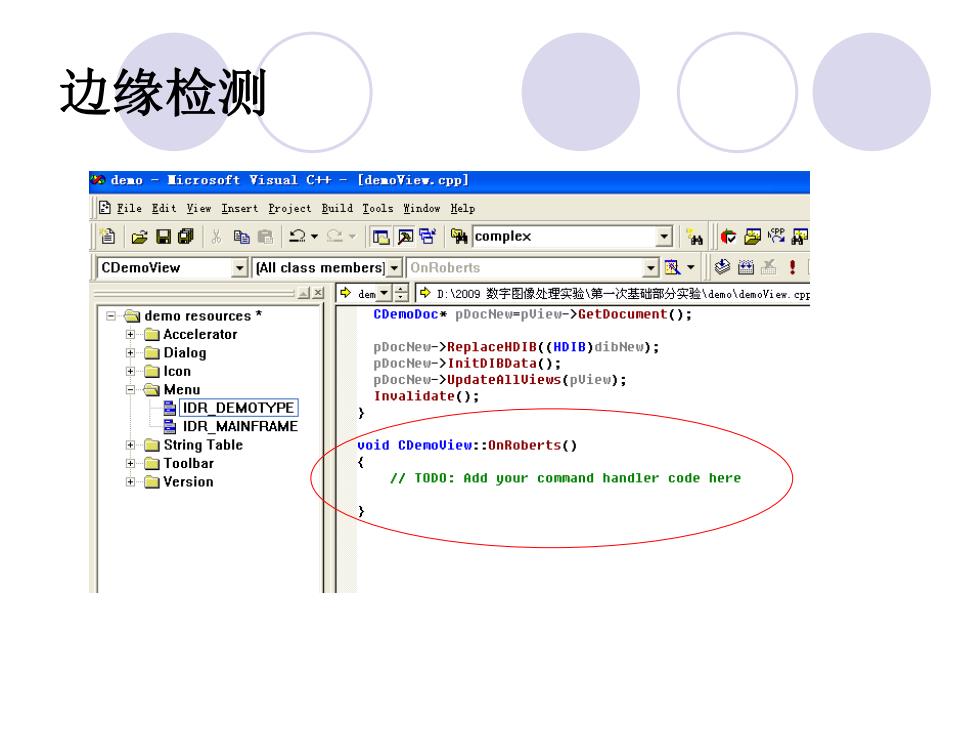Click the document icon left of File menu
Viewport: 980px width, 735px height.
coord(105,208)
